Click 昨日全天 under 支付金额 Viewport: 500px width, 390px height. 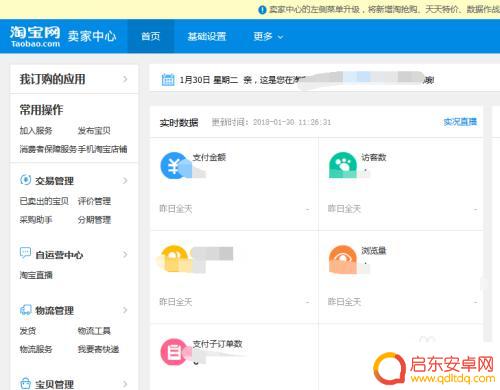click(x=176, y=209)
